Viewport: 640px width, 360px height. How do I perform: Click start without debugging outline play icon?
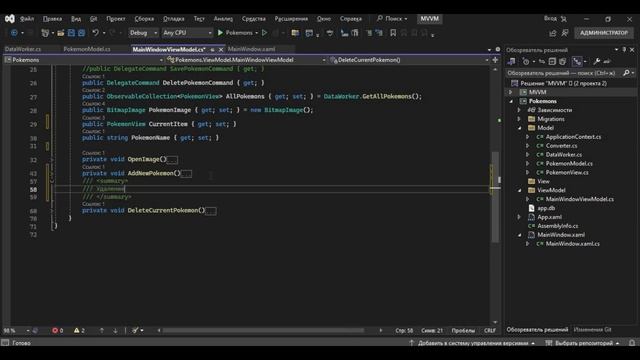click(x=264, y=33)
